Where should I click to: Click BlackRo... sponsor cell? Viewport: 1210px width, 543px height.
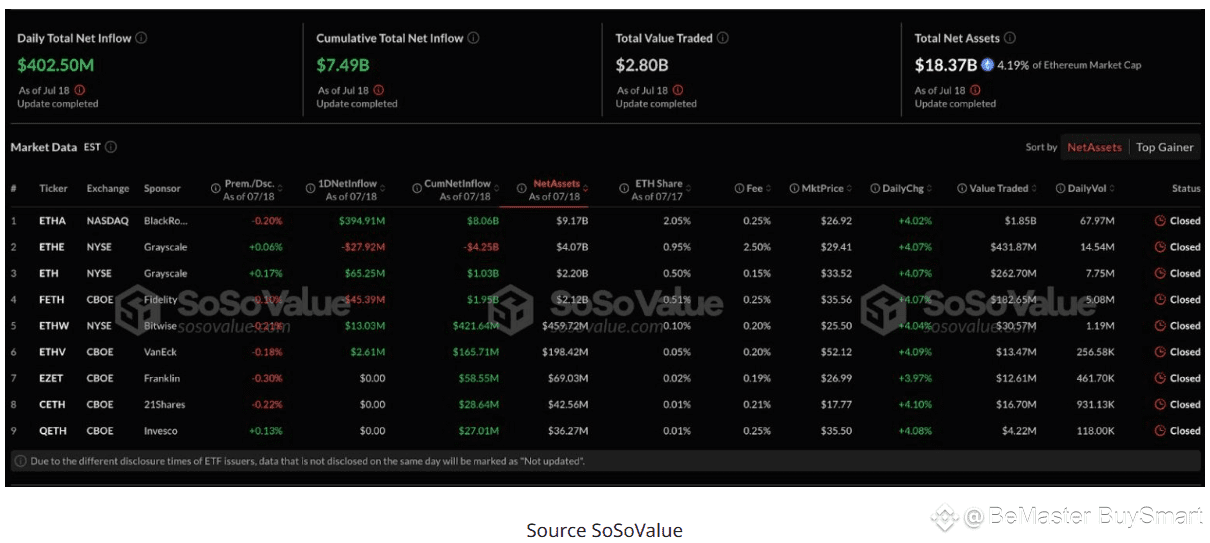coord(165,221)
